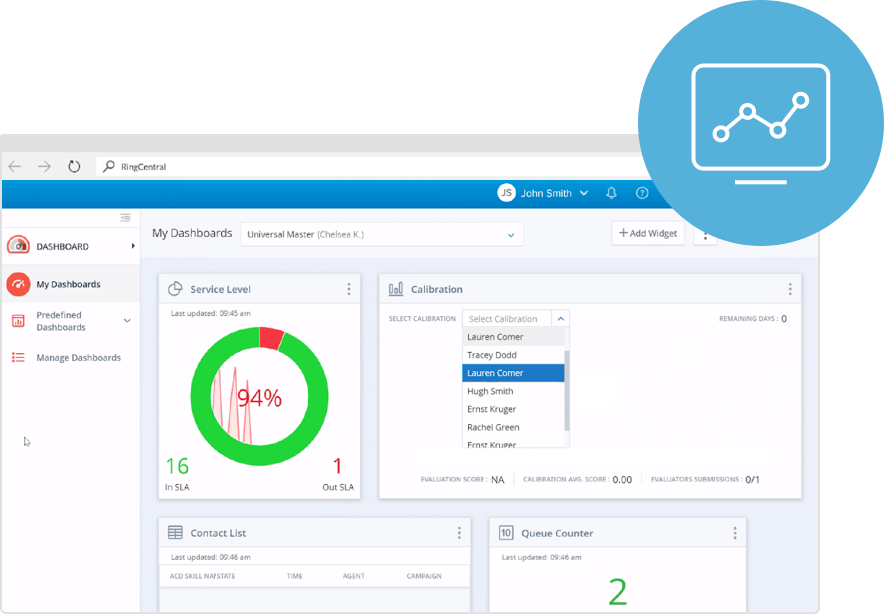Open Calibration widget three-dot menu

pyautogui.click(x=790, y=289)
